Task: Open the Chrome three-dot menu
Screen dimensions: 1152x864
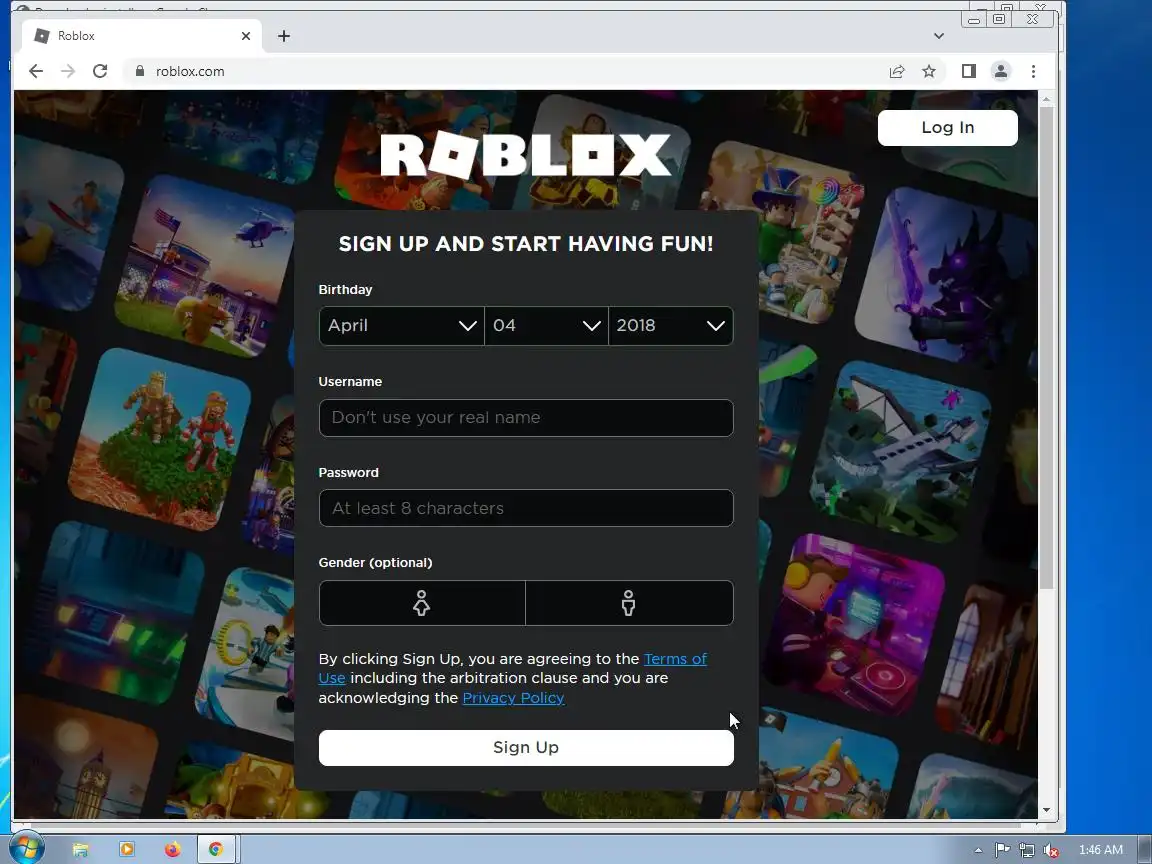Action: click(x=1033, y=71)
